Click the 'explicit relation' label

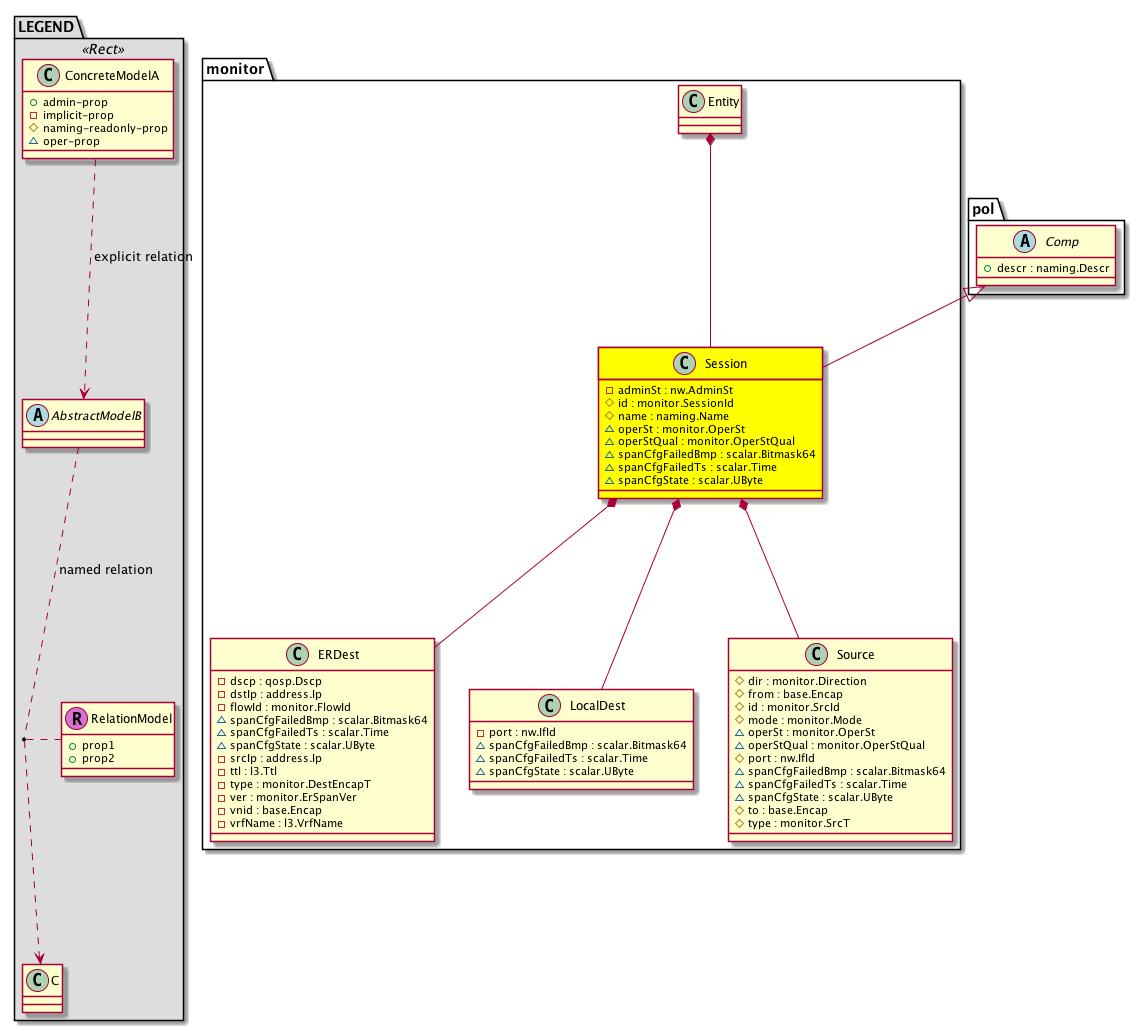(142, 257)
